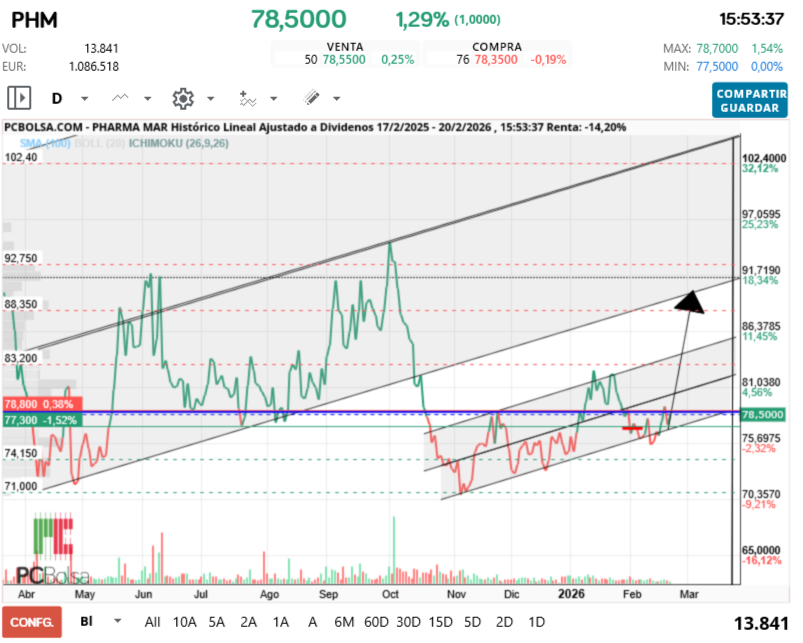Click the SMA (100) indicator label
This screenshot has width=803, height=643.
45,143
